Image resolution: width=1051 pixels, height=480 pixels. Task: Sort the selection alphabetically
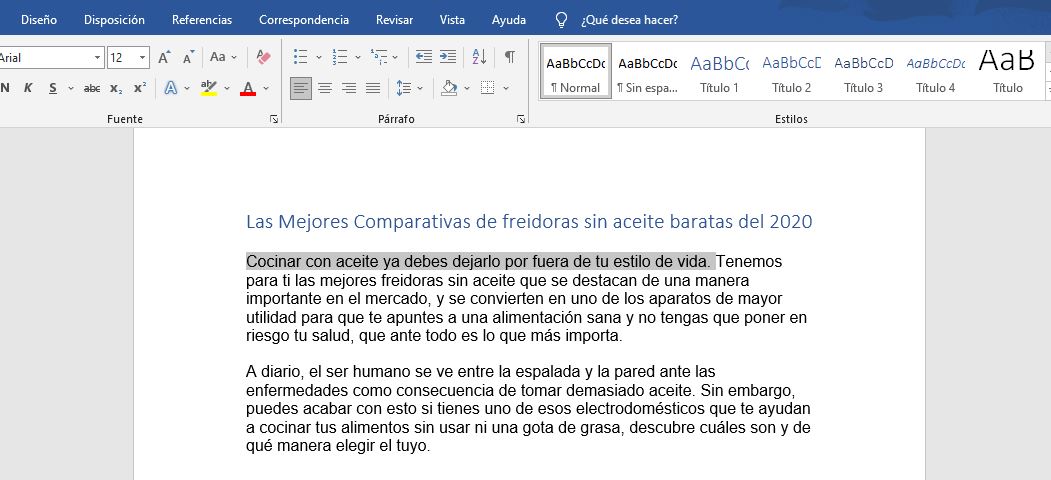coord(479,57)
